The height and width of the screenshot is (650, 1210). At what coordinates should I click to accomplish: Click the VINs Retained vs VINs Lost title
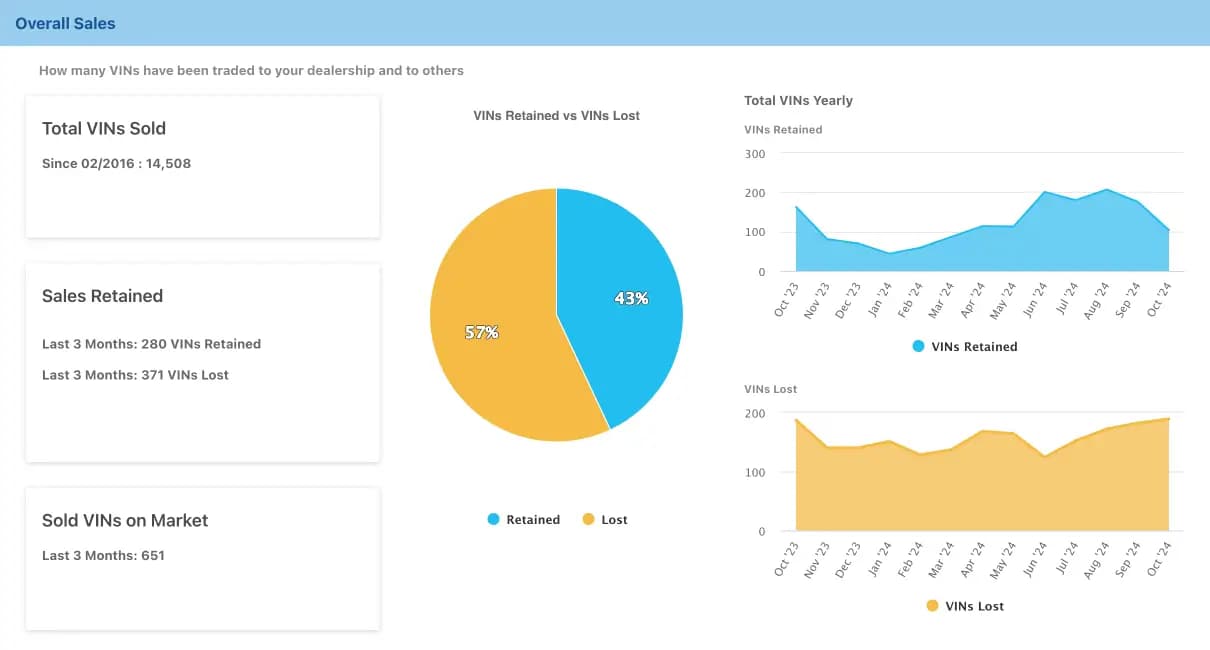pos(556,115)
